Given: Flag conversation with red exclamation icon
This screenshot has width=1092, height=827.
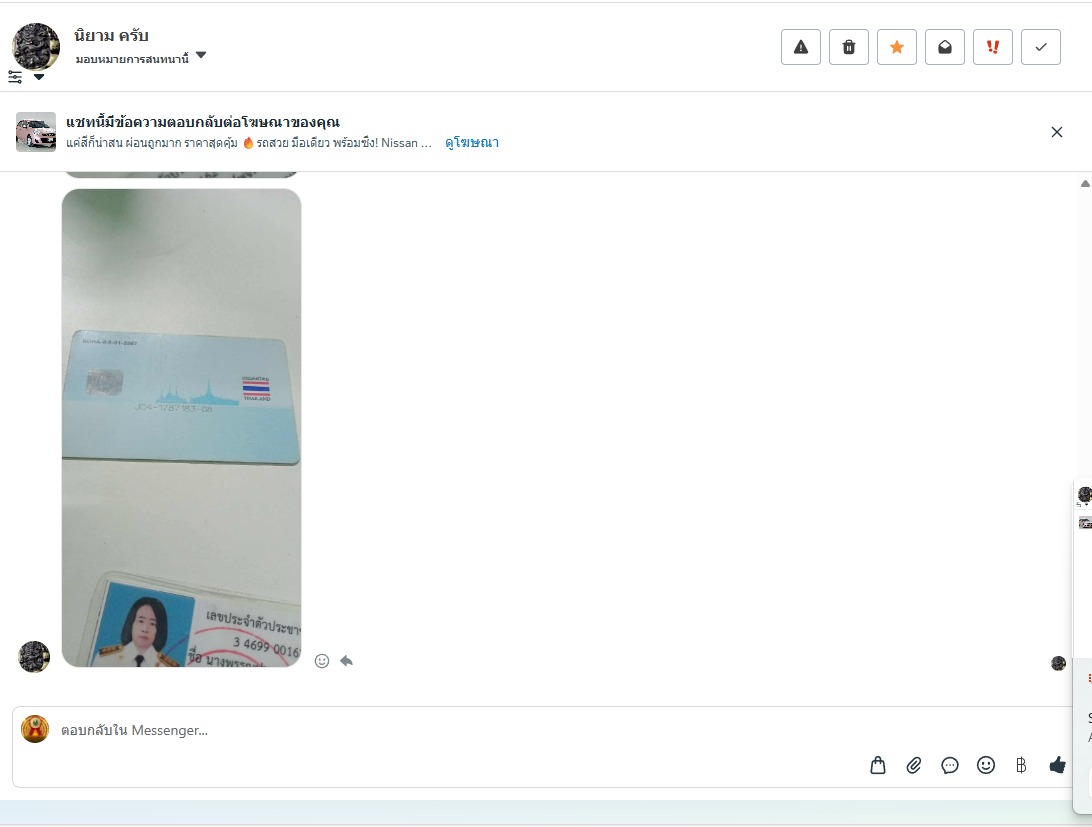Looking at the screenshot, I should point(993,47).
